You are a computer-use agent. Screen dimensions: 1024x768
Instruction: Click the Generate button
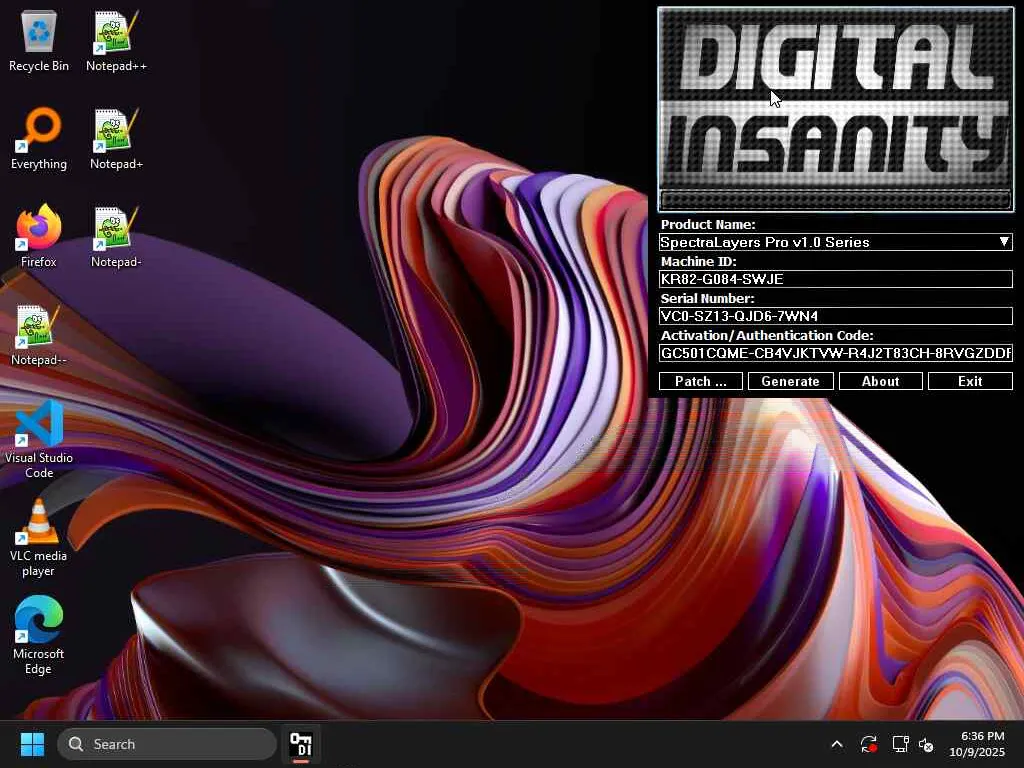[790, 381]
